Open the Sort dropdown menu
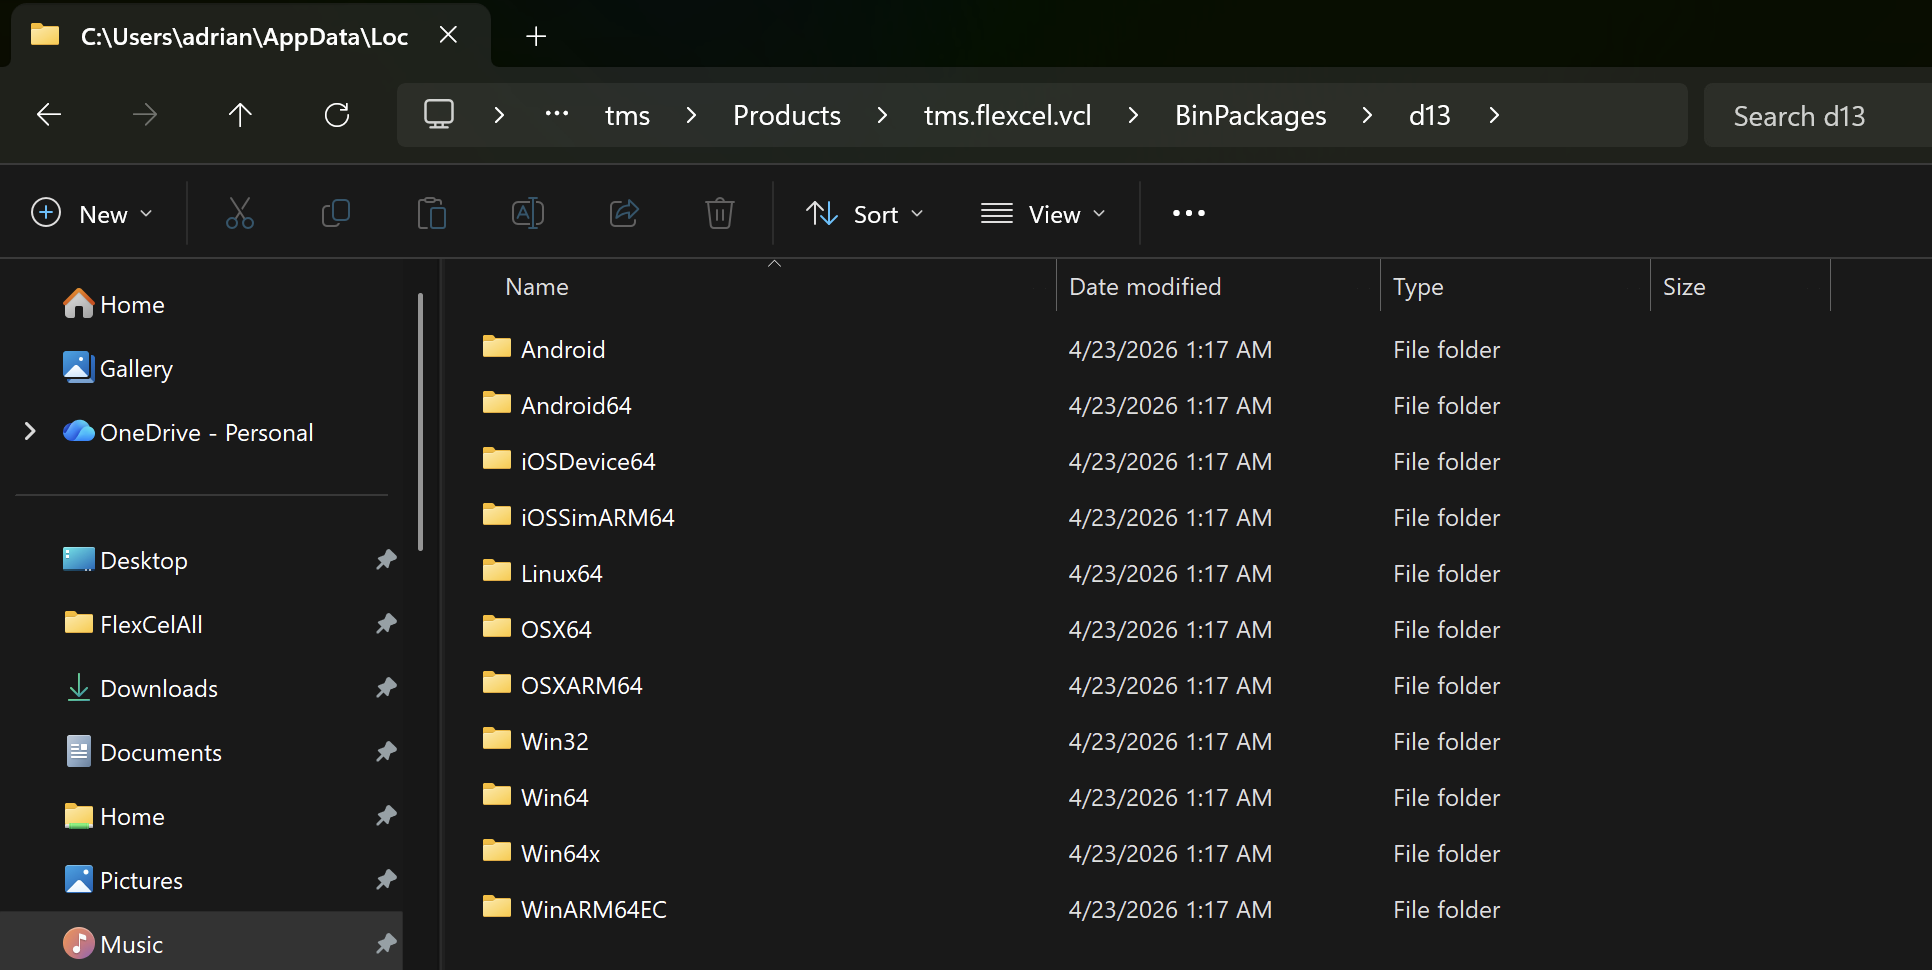The image size is (1932, 970). click(x=865, y=214)
